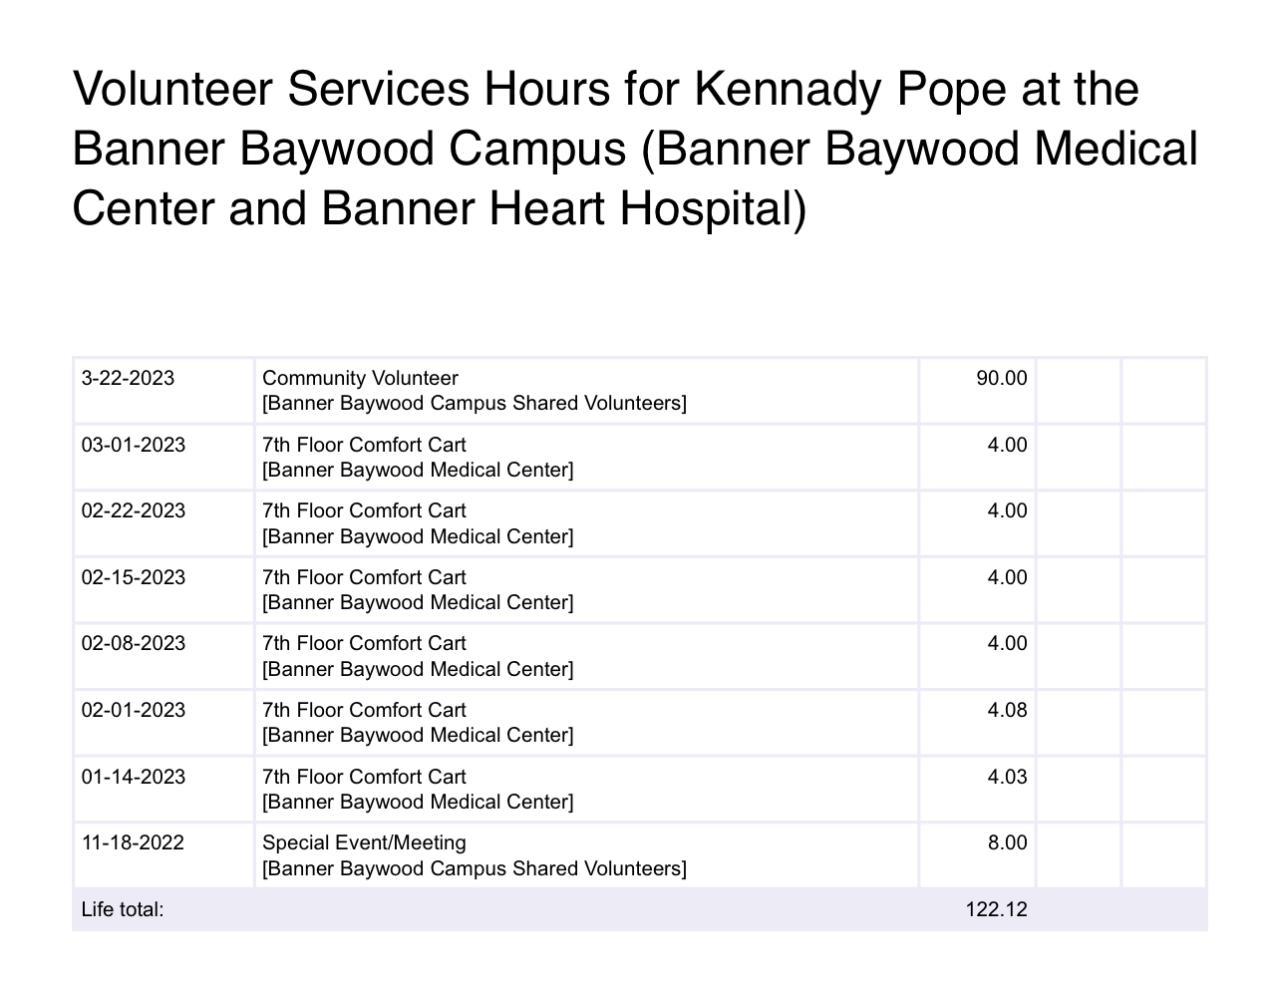The image size is (1280, 994).
Task: Click the 02-15-2023 date cell
Action: coord(133,578)
